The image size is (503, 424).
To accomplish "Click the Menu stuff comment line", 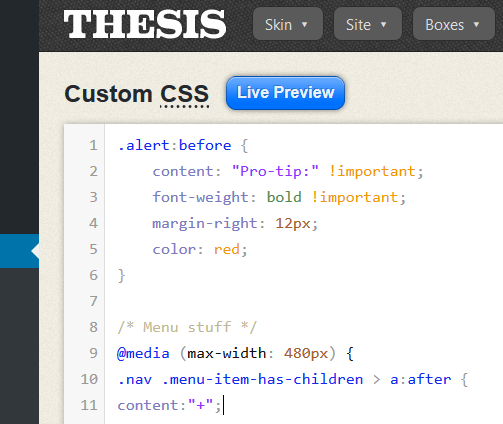I will click(x=187, y=327).
